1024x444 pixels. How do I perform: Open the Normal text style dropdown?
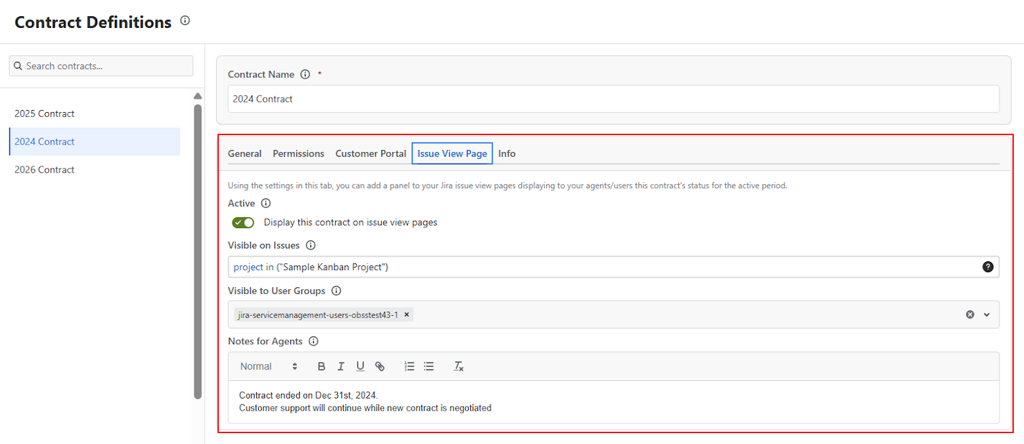pos(268,367)
